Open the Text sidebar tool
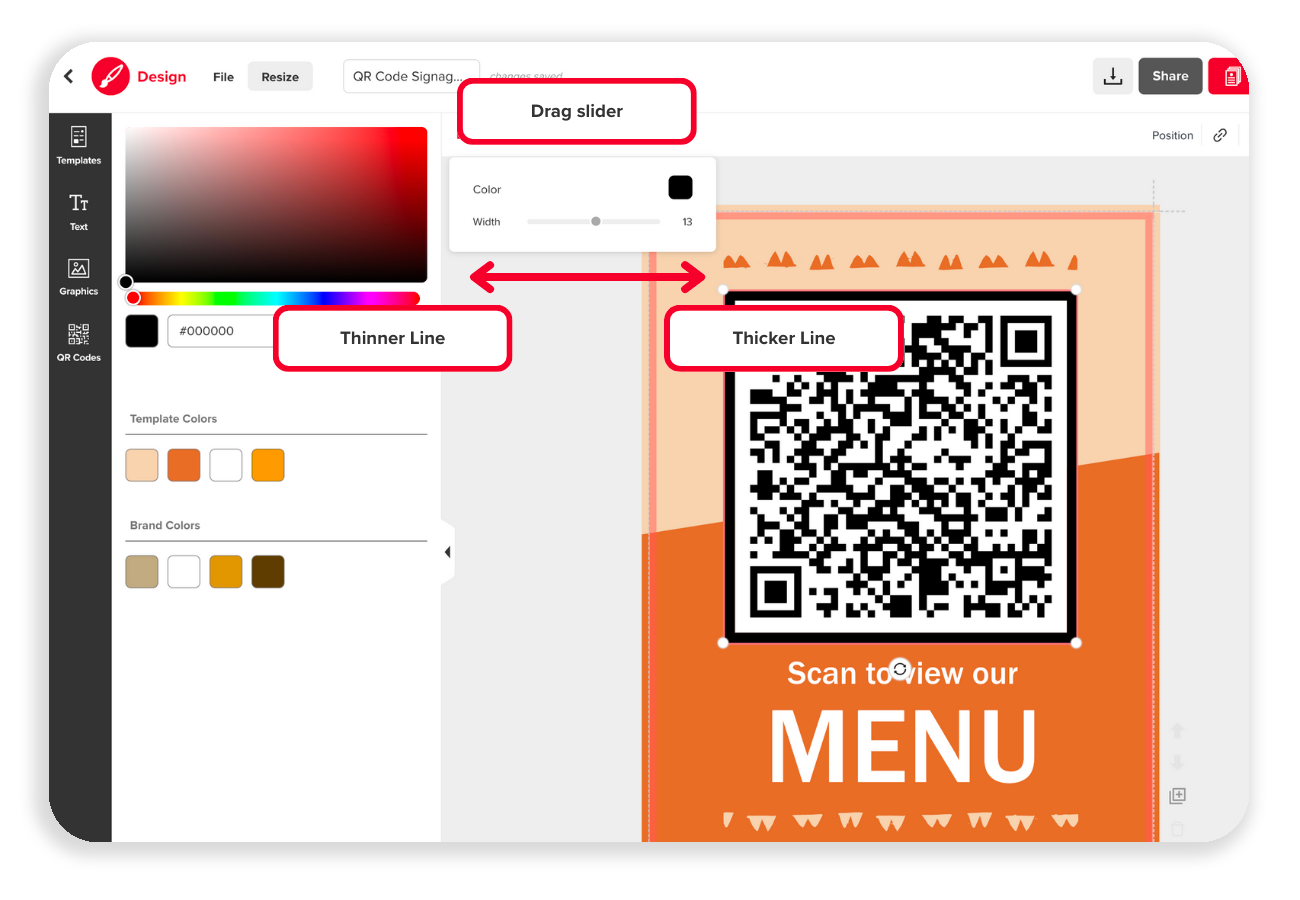 point(79,212)
